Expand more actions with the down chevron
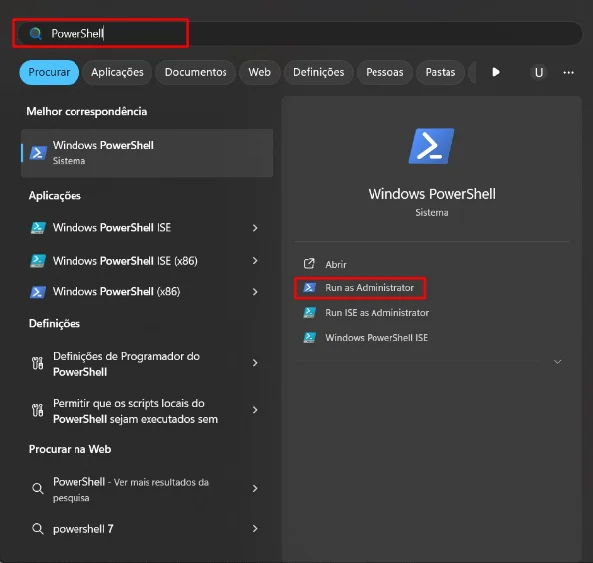 557,362
